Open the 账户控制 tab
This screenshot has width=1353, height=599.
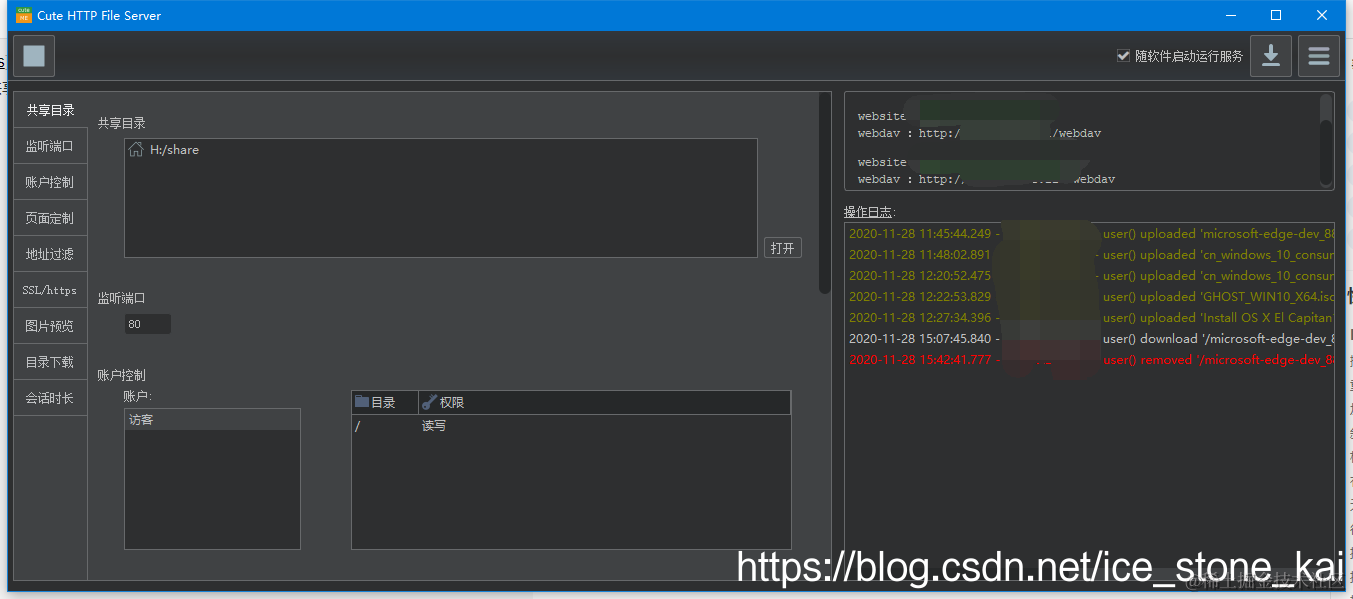tap(50, 182)
